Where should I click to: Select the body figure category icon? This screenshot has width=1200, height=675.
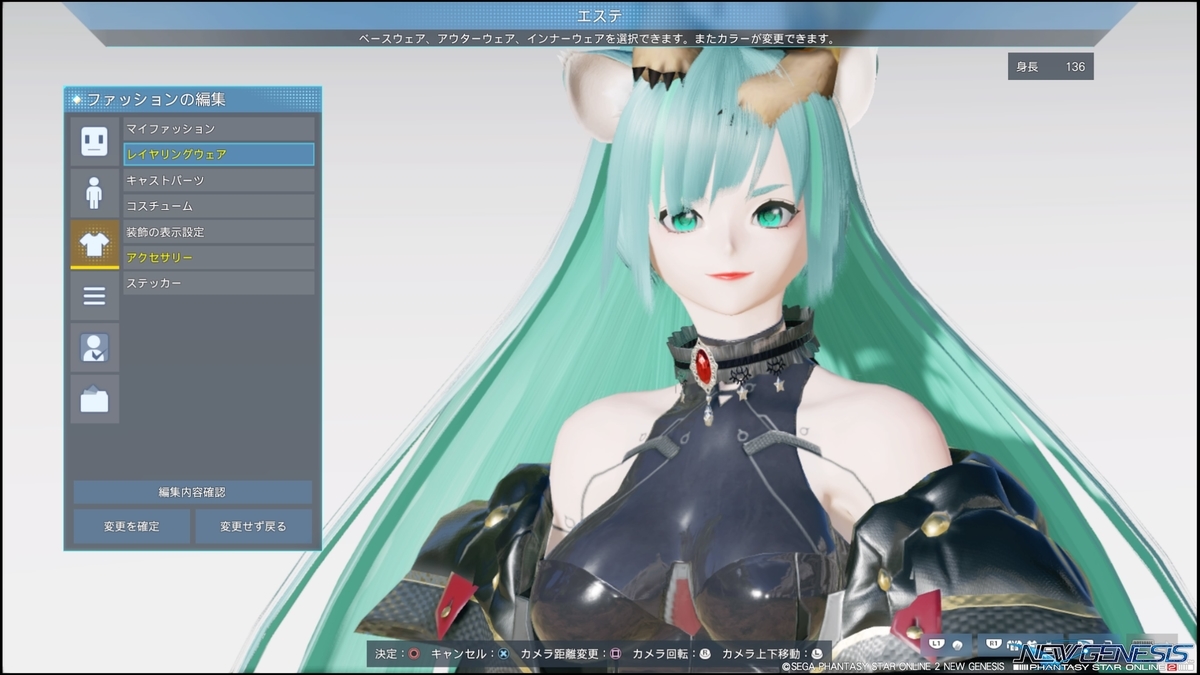[94, 193]
